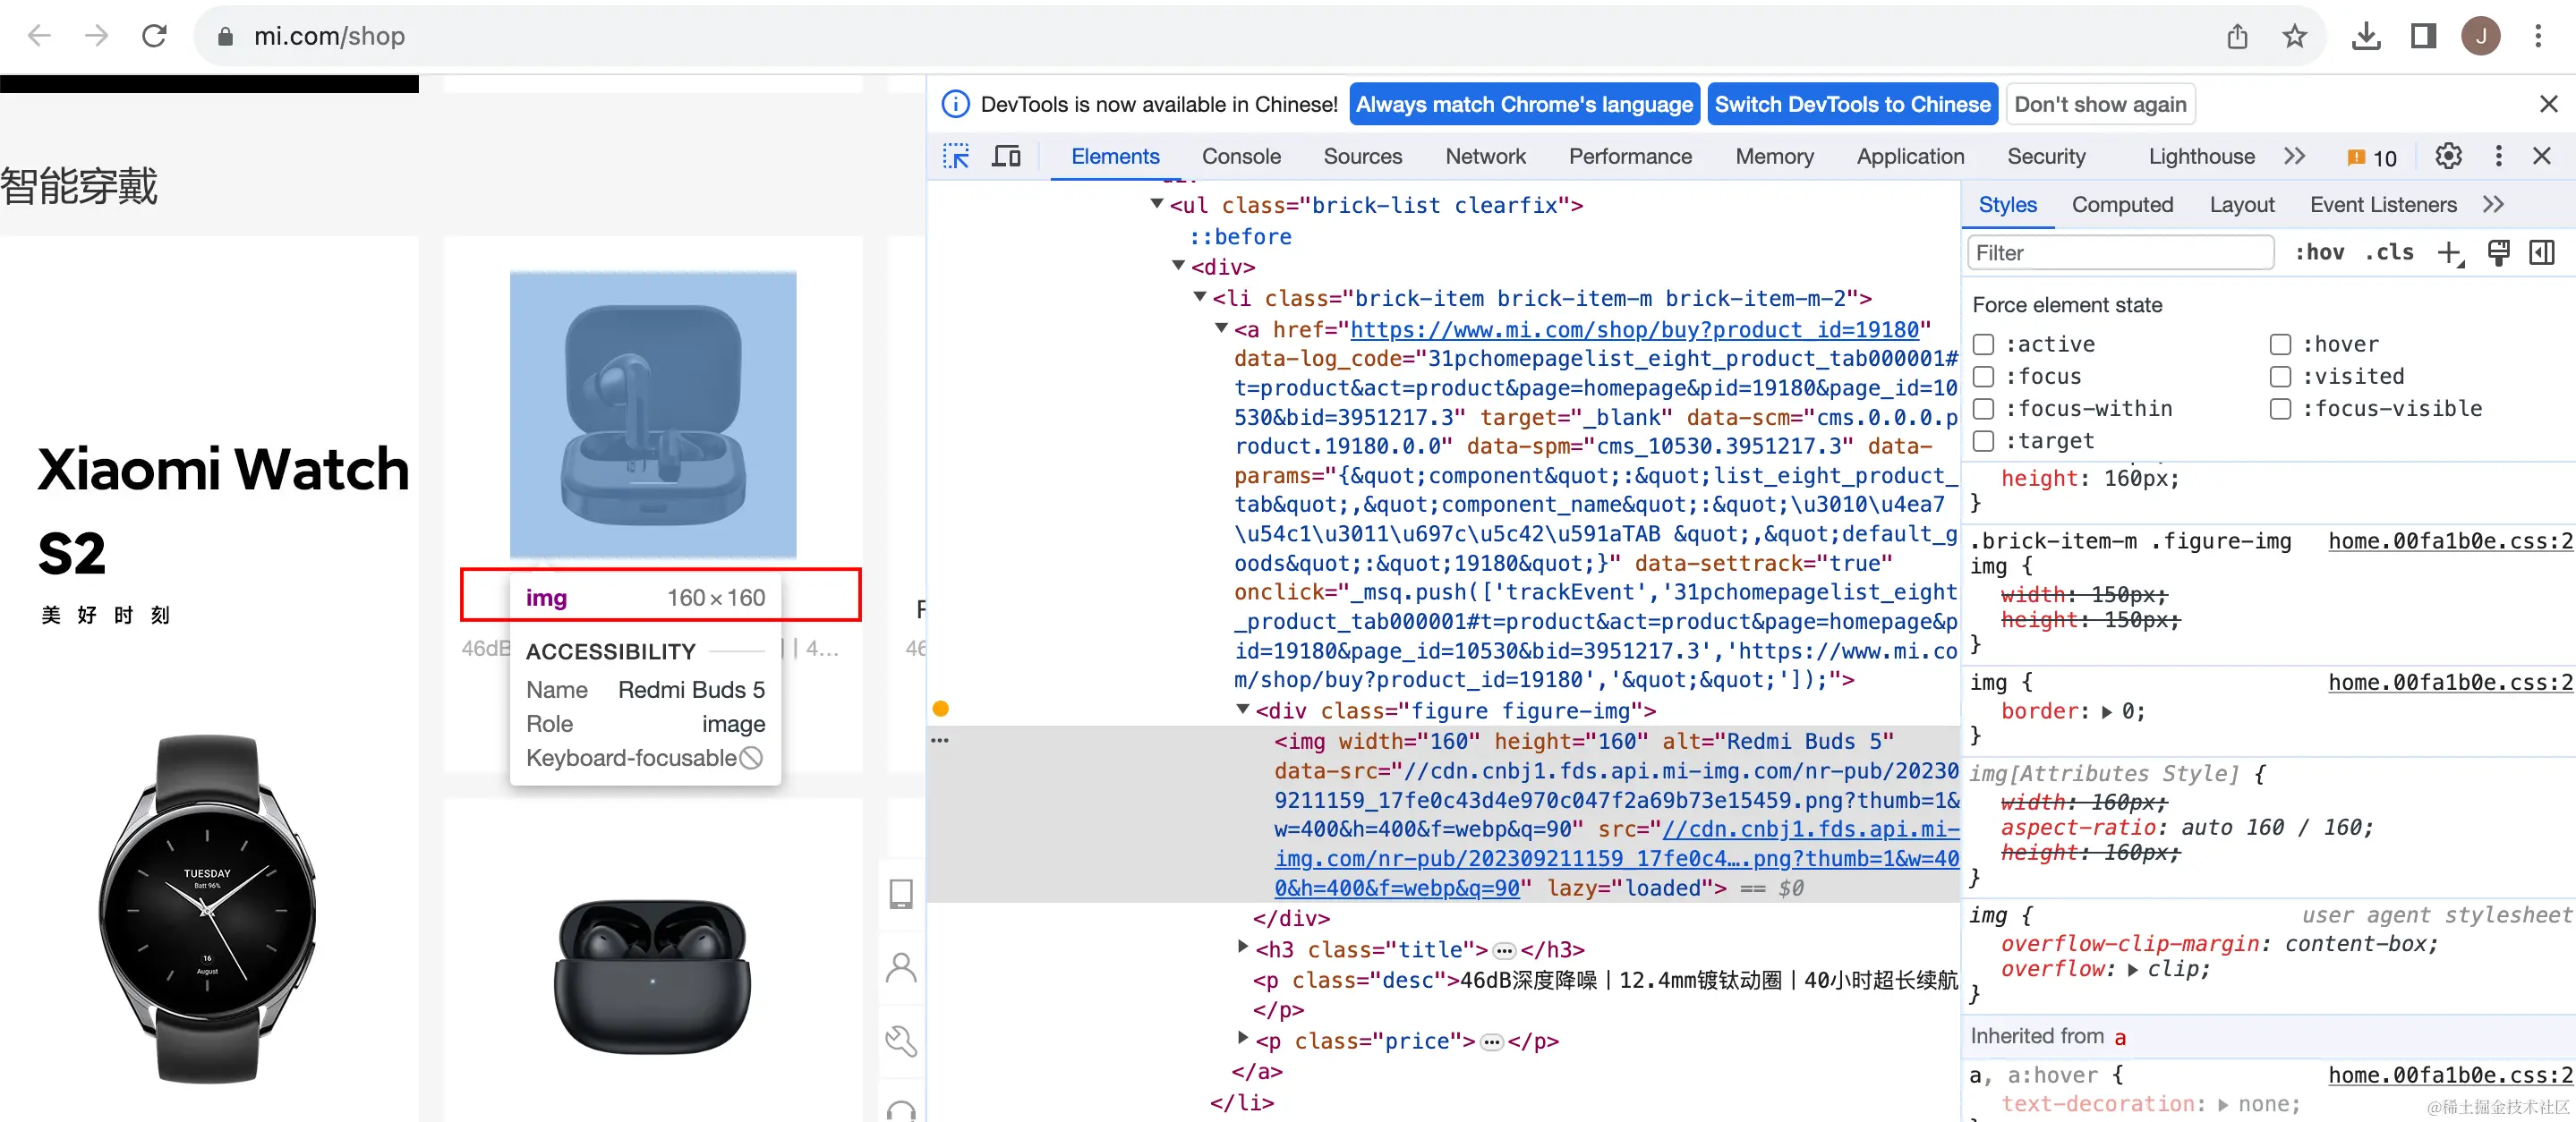The image size is (2576, 1122).
Task: Open the Chrome downloads icon
Action: pos(2366,37)
